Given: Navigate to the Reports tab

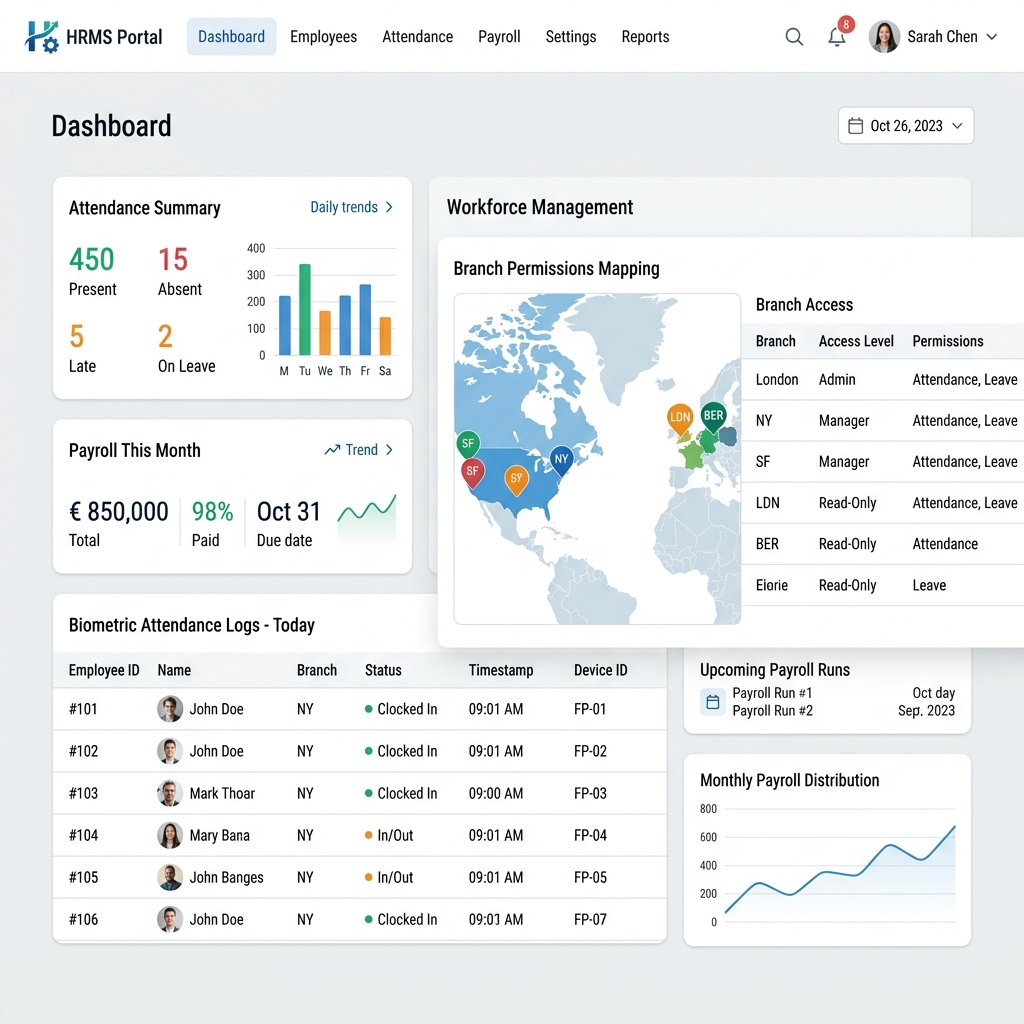Looking at the screenshot, I should click(645, 37).
